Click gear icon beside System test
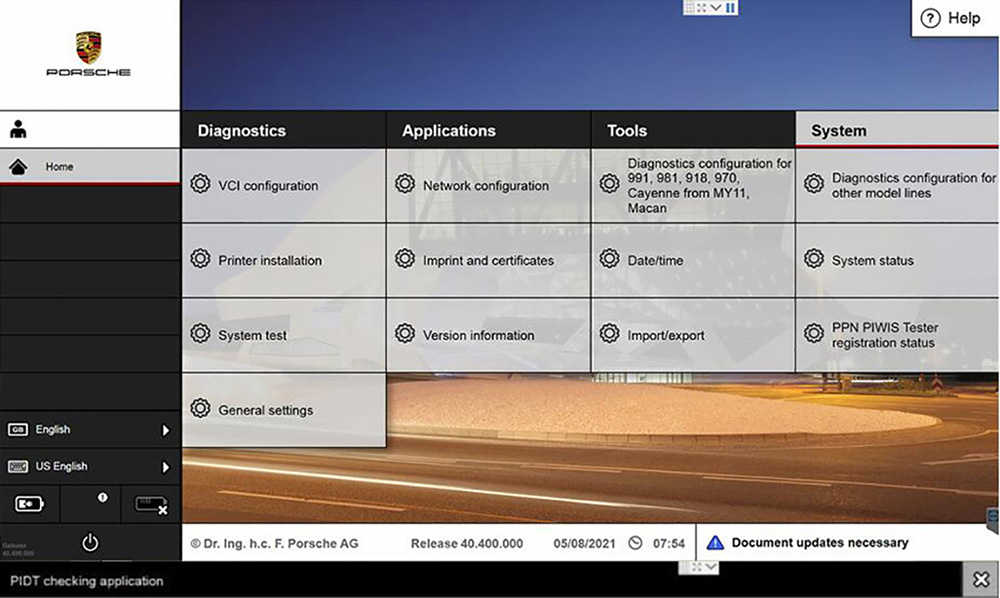 pyautogui.click(x=200, y=333)
